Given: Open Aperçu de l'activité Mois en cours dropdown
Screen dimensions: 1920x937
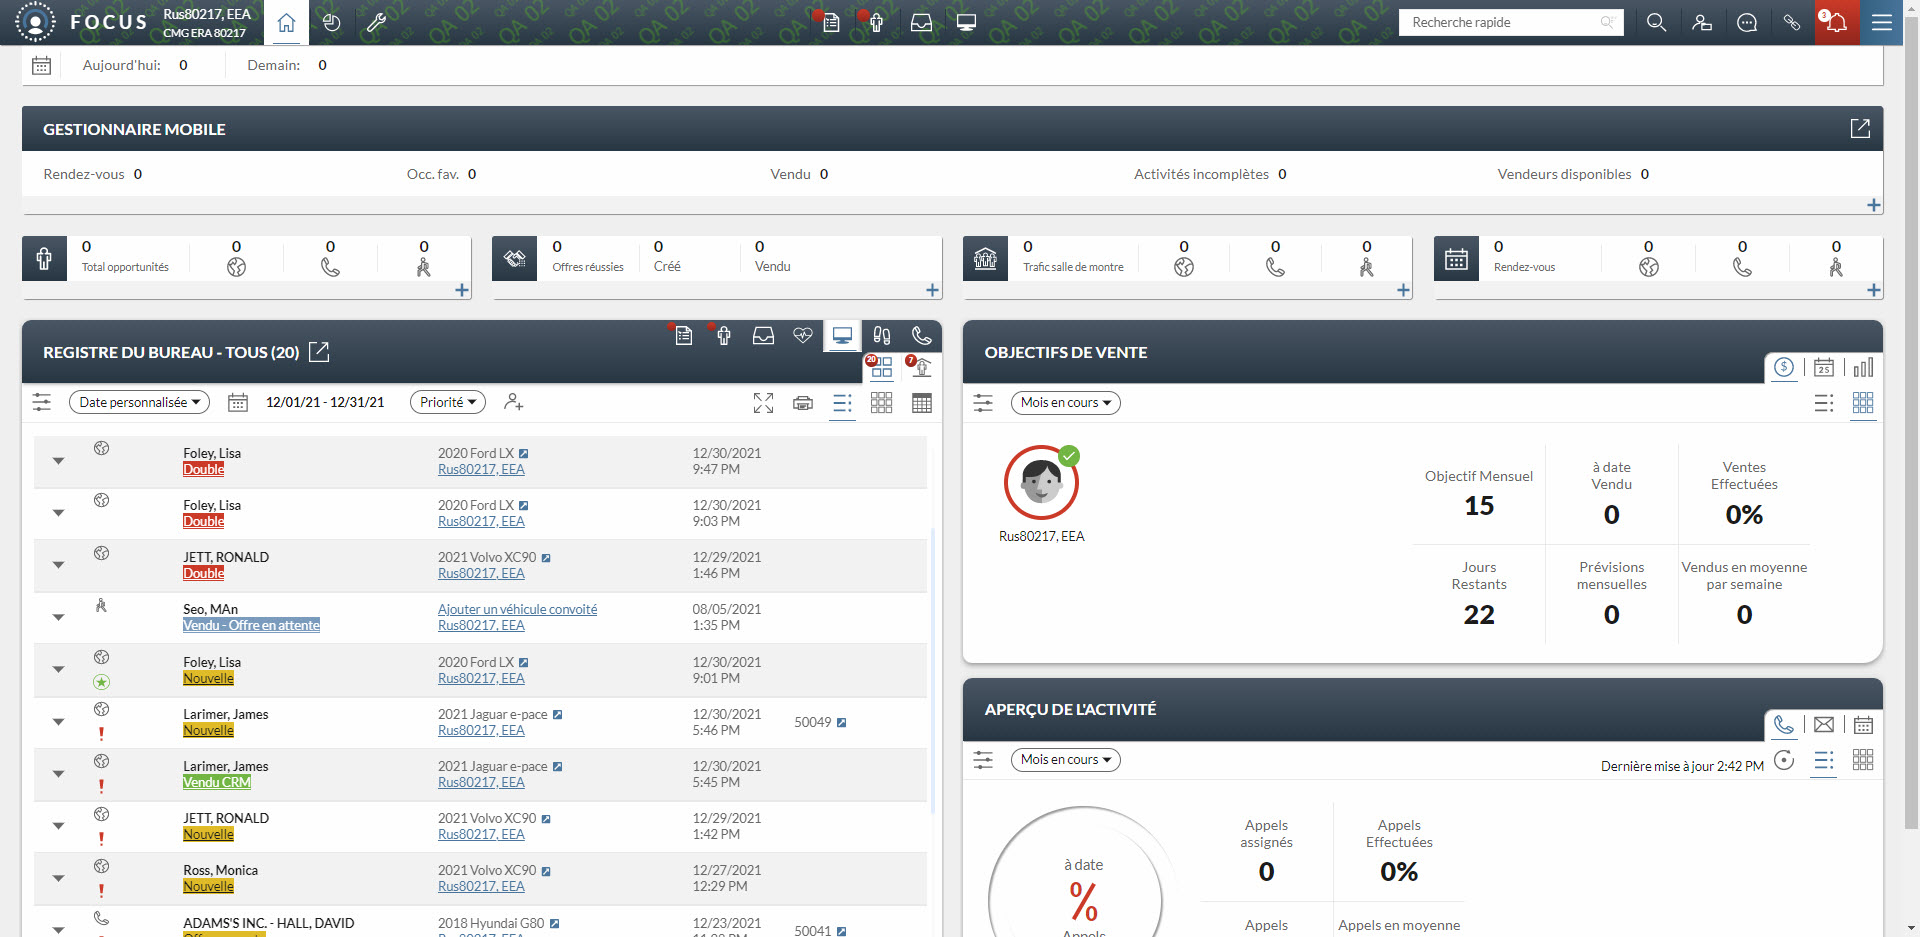Looking at the screenshot, I should pyautogui.click(x=1065, y=760).
